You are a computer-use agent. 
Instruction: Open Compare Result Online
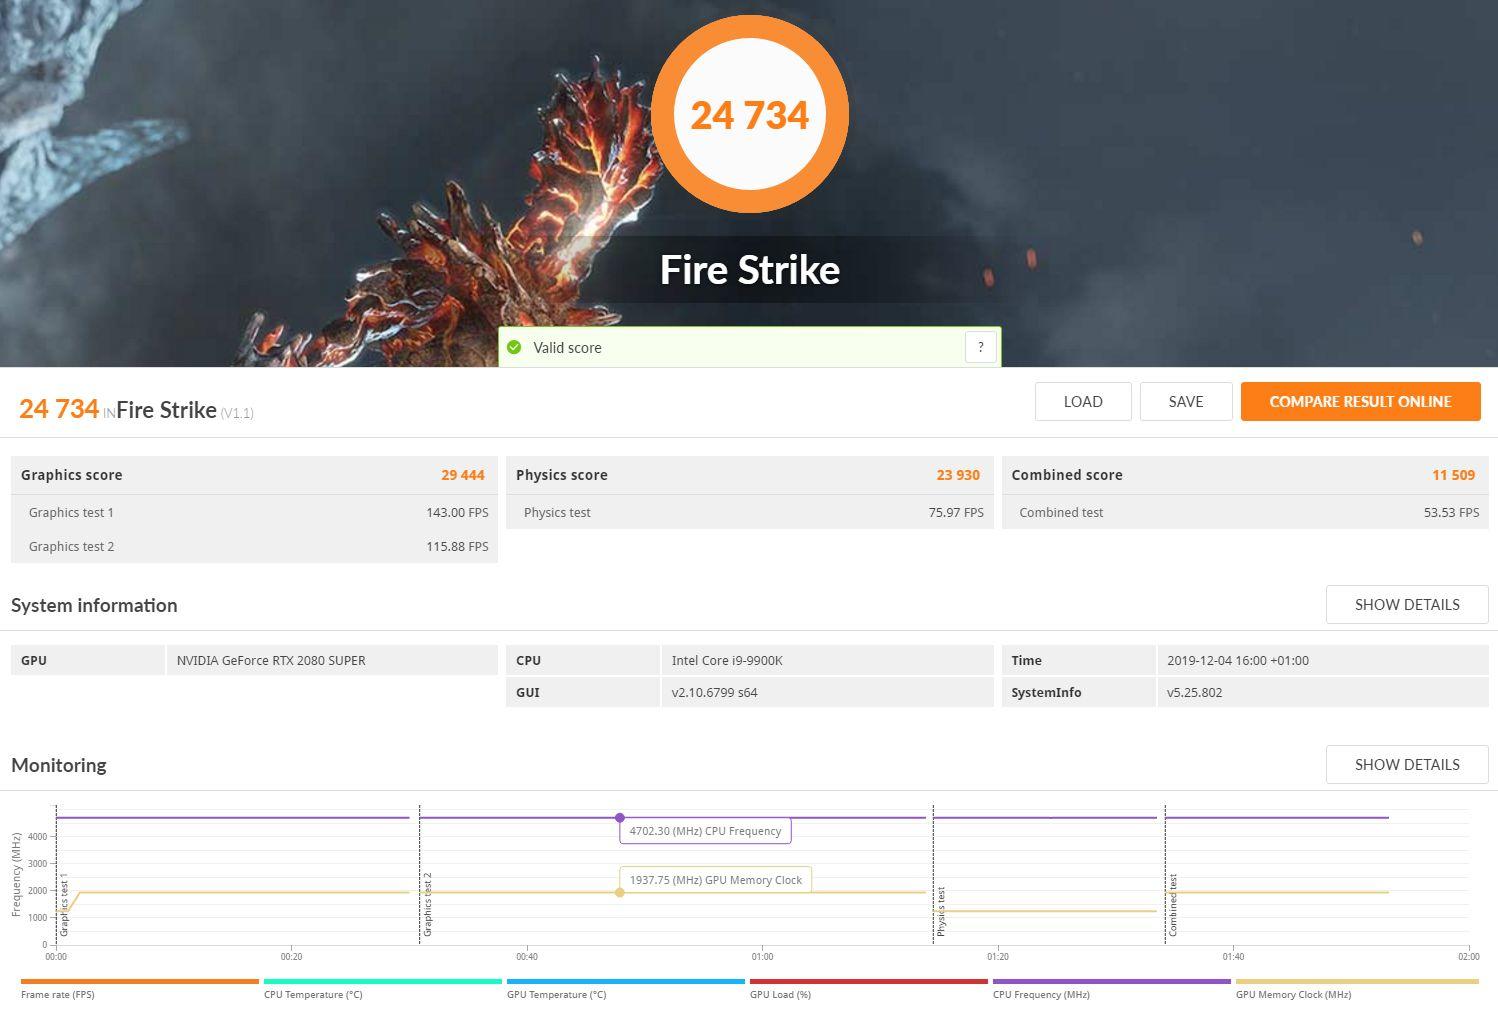(x=1360, y=402)
